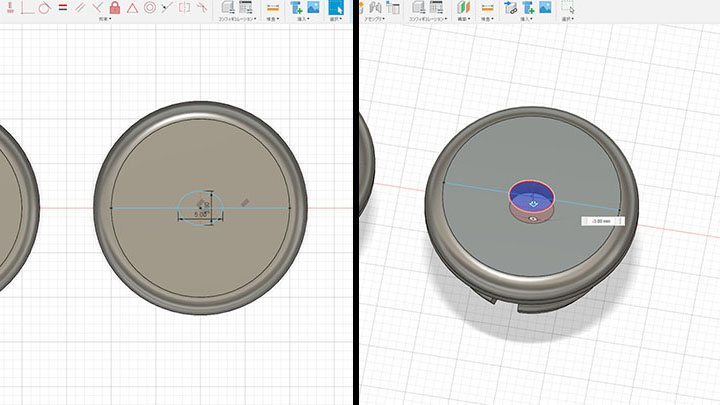Toggle the eye icon below the hole
Screen dimensions: 720x405
point(533,219)
